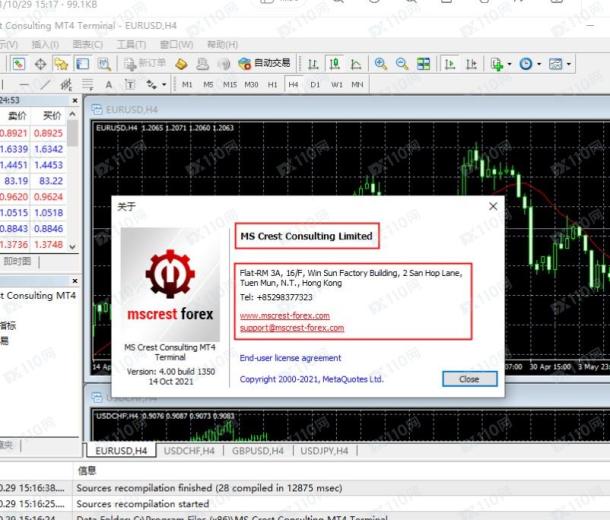Open the 插入(I) menu
The height and width of the screenshot is (520, 610).
click(45, 44)
